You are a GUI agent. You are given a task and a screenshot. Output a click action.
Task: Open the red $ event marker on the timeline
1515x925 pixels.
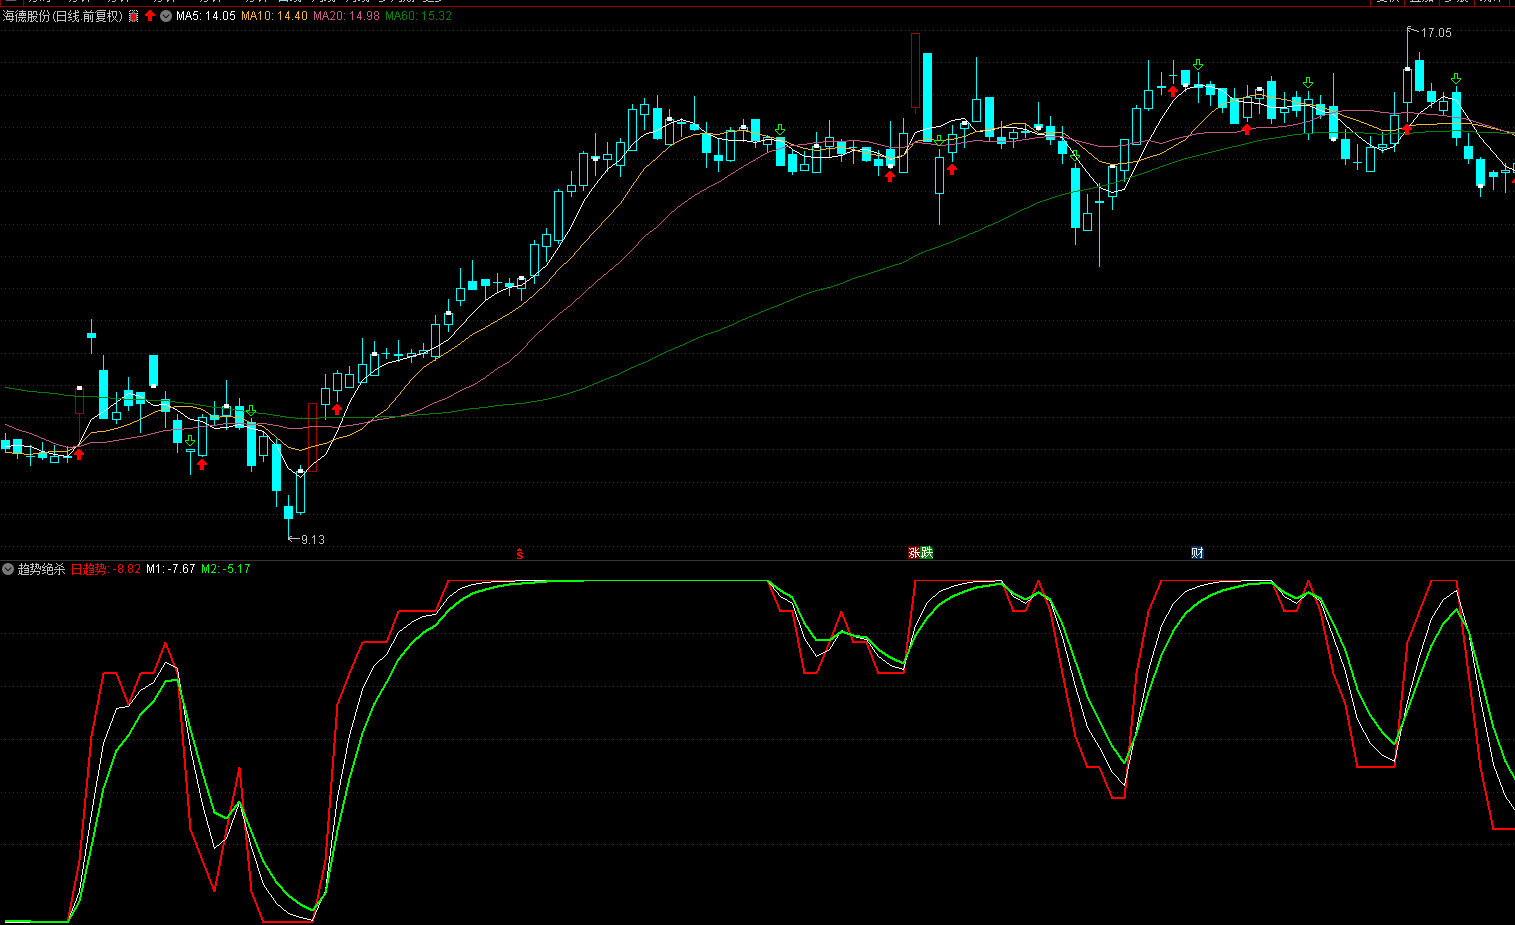pyautogui.click(x=520, y=553)
